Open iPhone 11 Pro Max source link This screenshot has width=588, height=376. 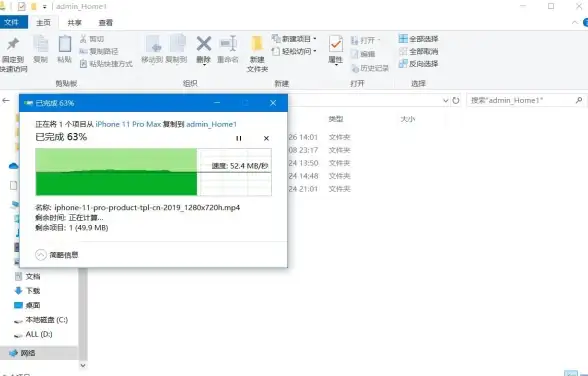click(x=128, y=124)
